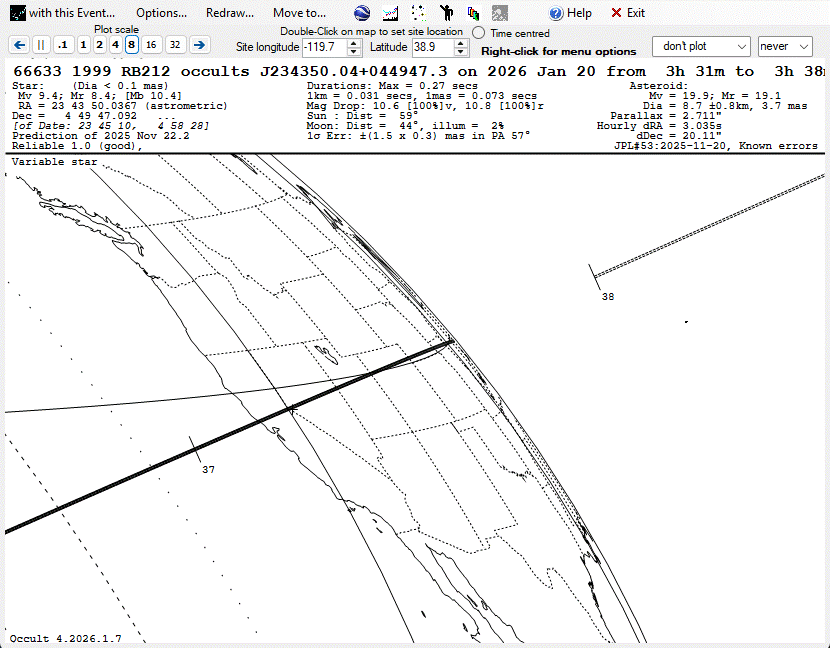The height and width of the screenshot is (648, 830).
Task: Click the grayed-out image icon
Action: [499, 13]
